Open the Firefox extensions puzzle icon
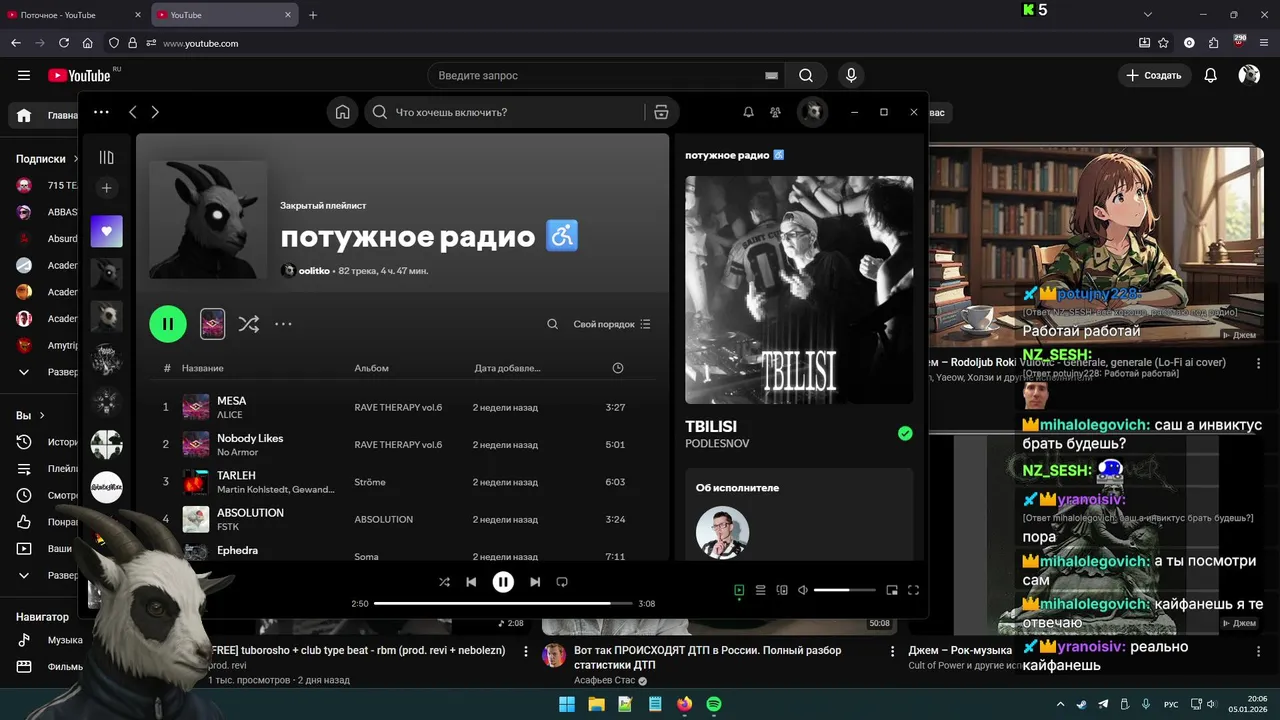Screen dimensions: 1280x720 (x=1214, y=43)
